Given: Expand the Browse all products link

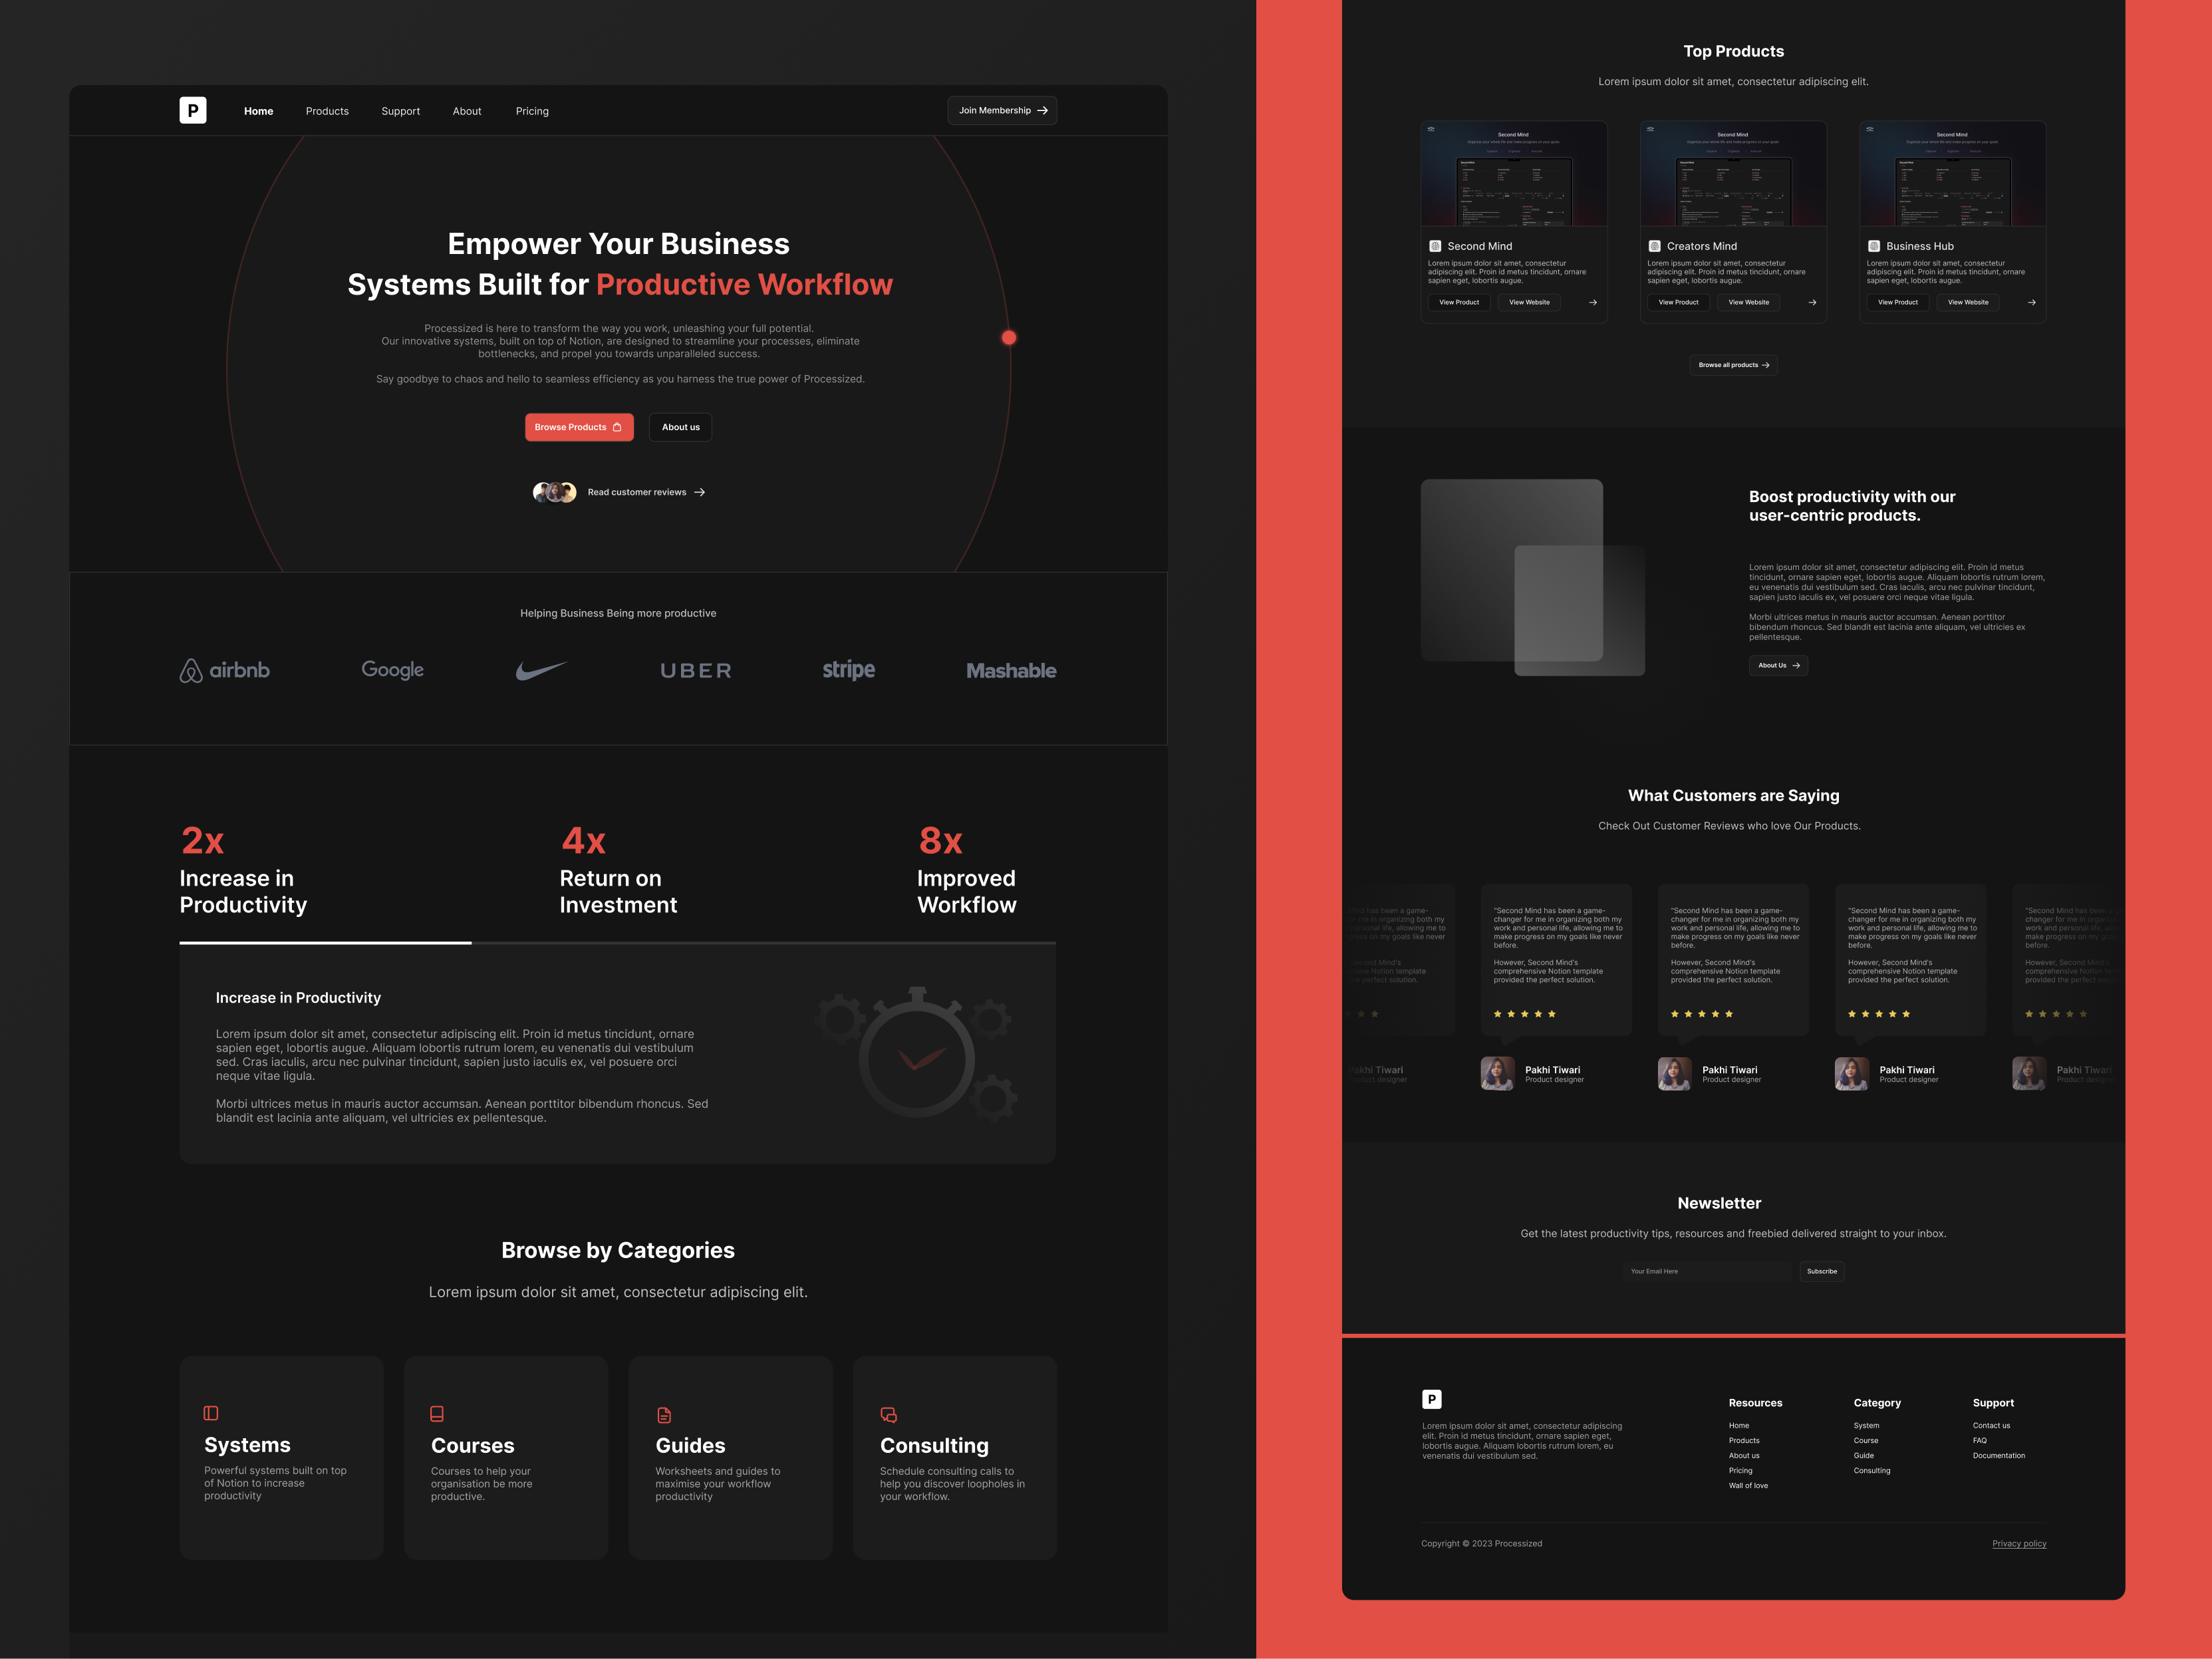Looking at the screenshot, I should (1731, 364).
